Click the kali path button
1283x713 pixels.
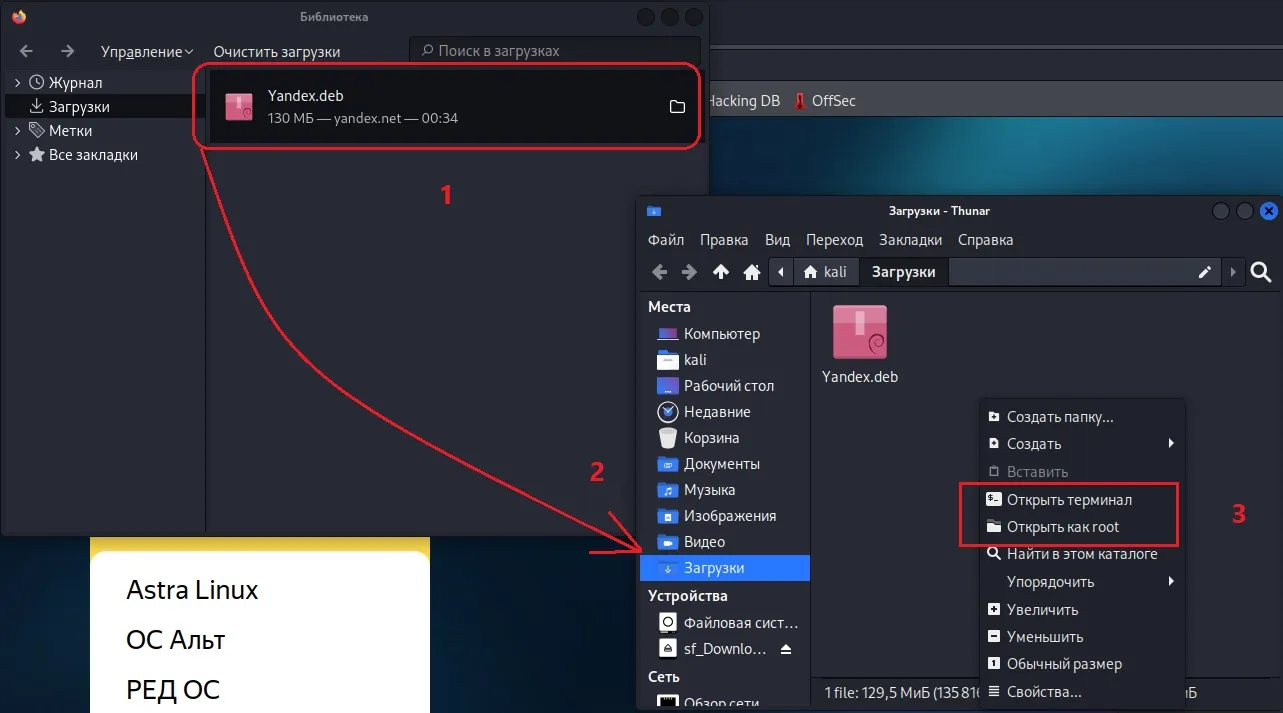pos(826,272)
